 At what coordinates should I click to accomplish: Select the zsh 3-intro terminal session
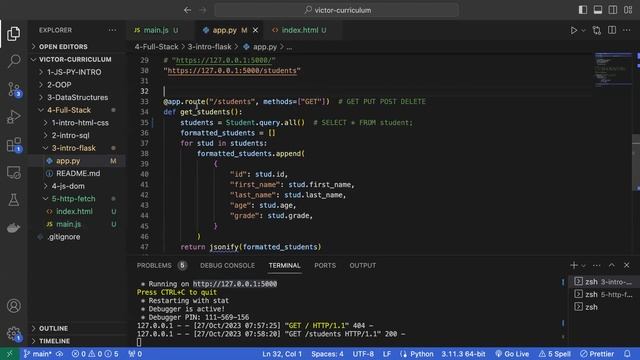(603, 282)
